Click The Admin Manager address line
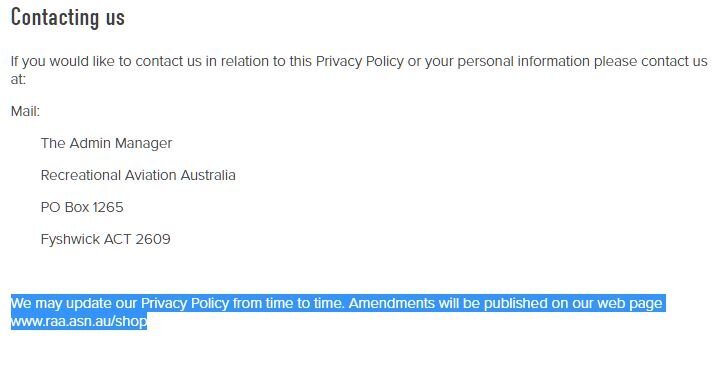The width and height of the screenshot is (717, 382). [107, 143]
